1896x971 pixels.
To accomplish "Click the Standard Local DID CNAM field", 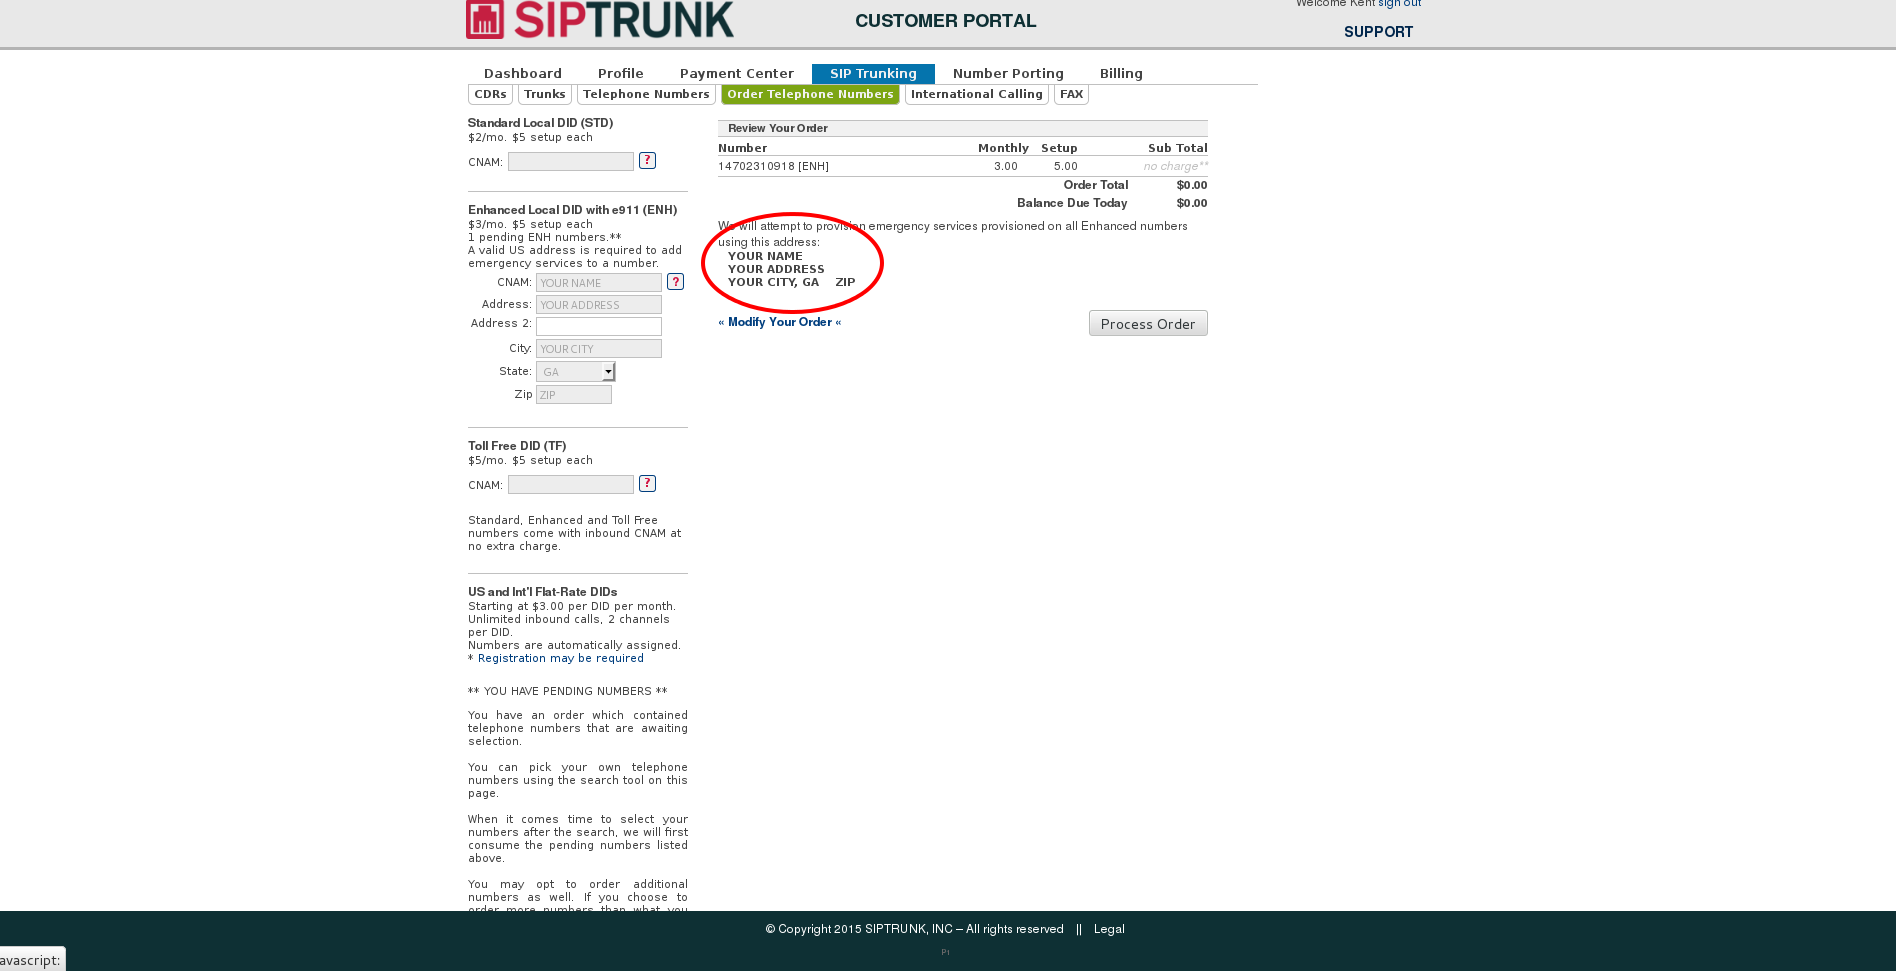I will point(571,162).
